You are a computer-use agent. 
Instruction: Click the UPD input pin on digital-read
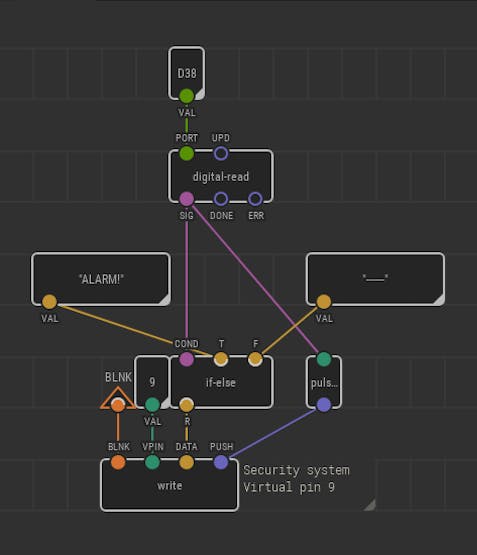point(221,154)
